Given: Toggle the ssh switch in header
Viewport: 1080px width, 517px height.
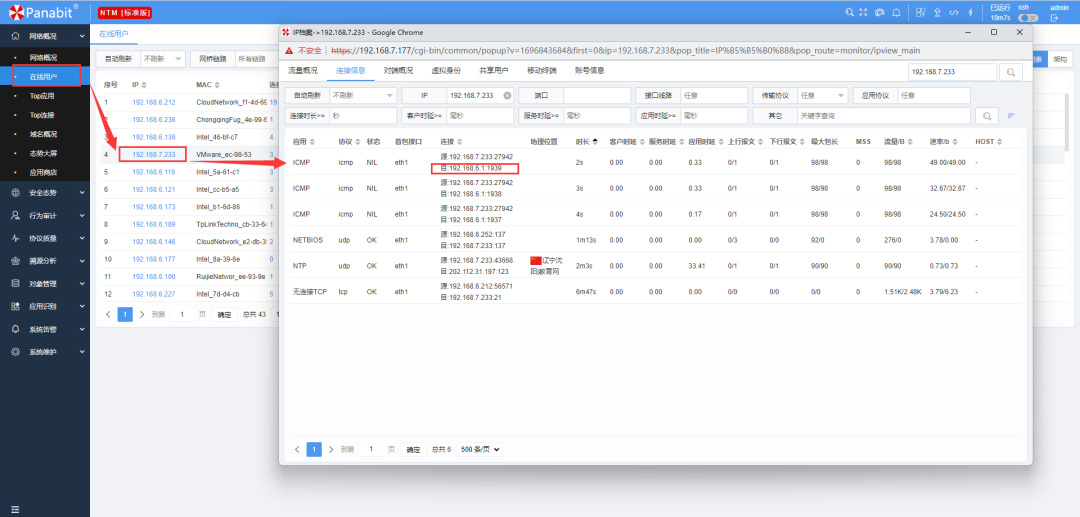Looking at the screenshot, I should point(1028,18).
